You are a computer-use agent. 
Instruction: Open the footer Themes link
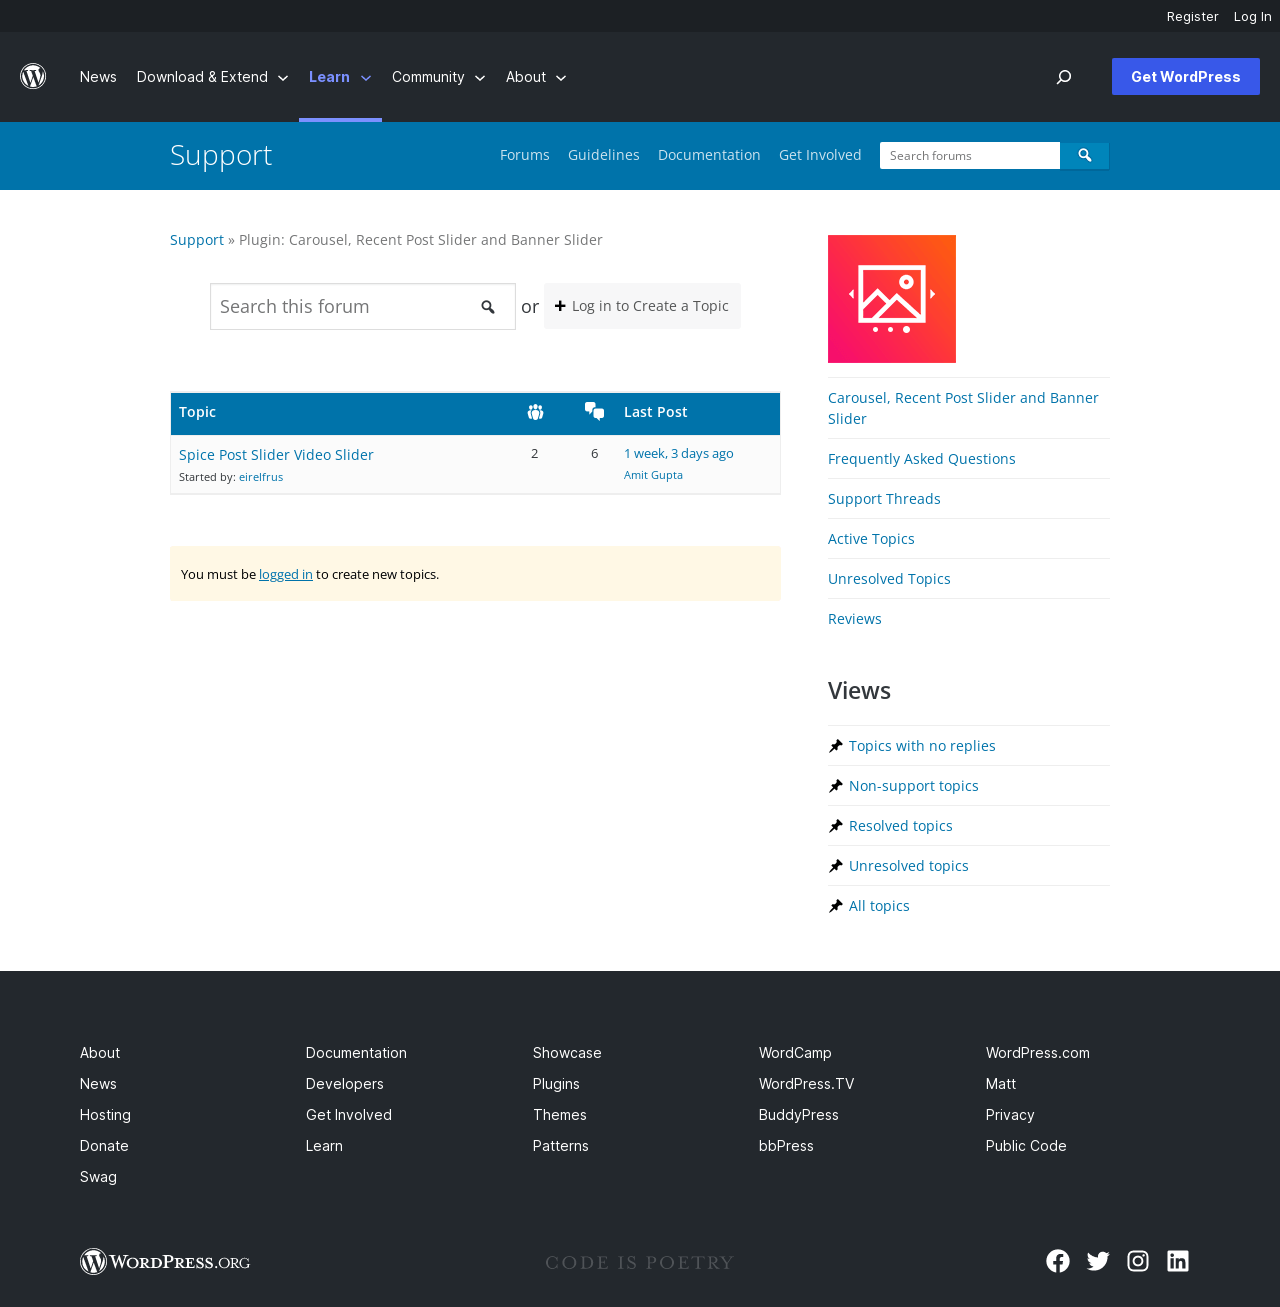[x=560, y=1115]
